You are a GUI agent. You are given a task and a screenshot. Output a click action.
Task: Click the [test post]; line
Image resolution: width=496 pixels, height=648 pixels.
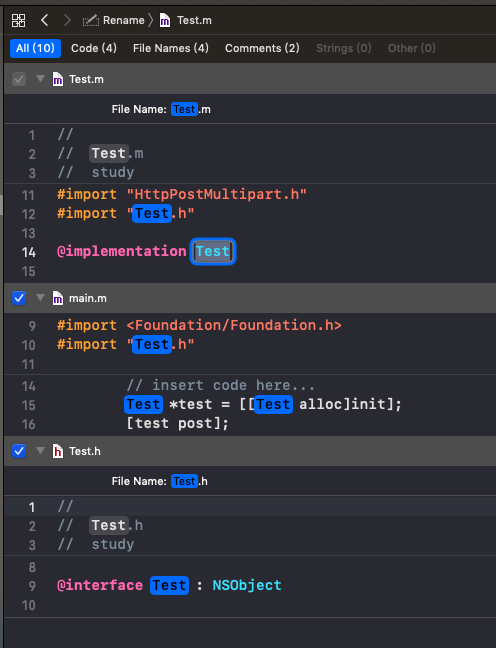click(177, 424)
